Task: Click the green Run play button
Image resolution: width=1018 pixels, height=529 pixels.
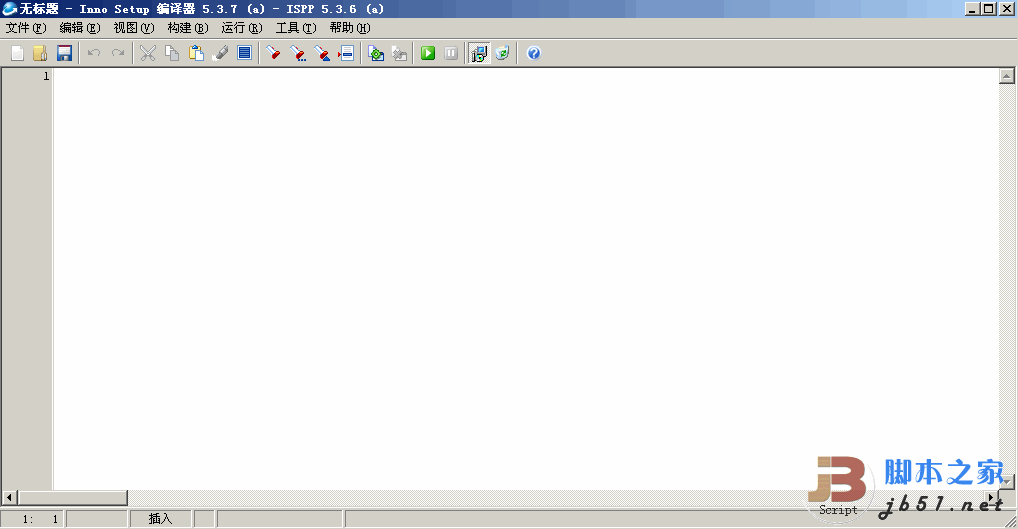Action: pos(428,53)
